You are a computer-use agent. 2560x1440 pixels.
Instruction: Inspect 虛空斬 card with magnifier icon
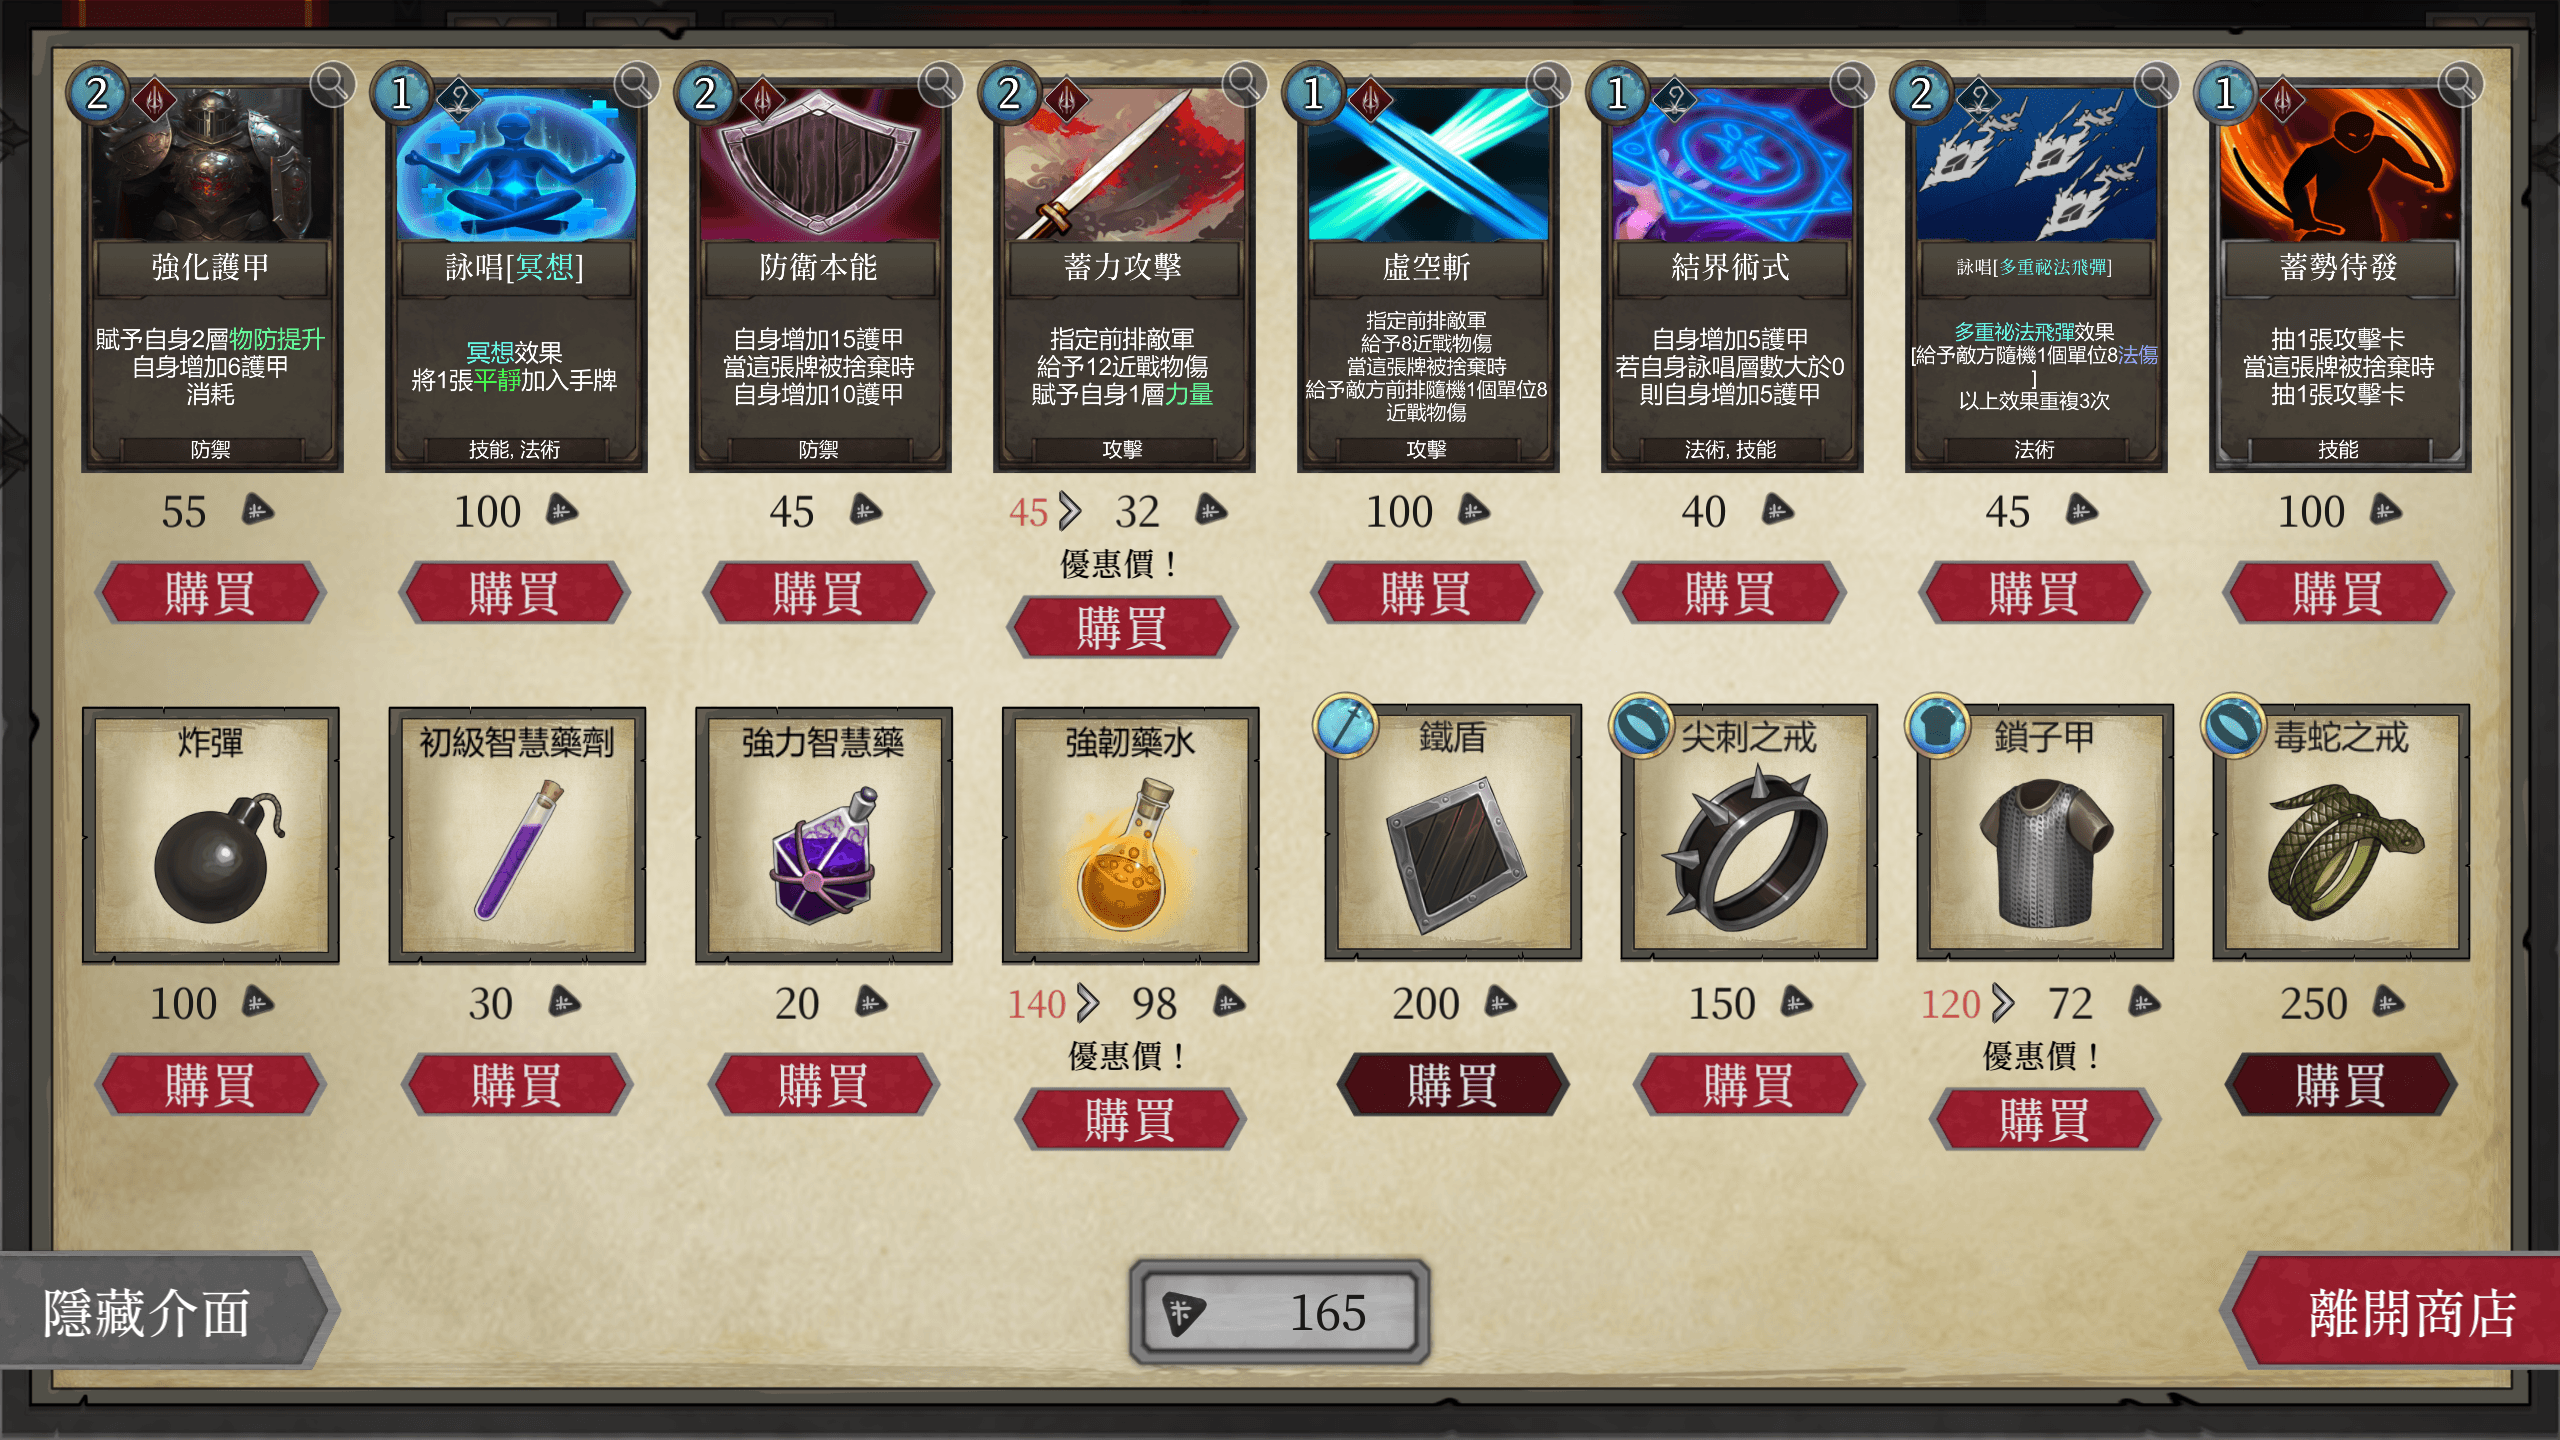(x=1548, y=85)
